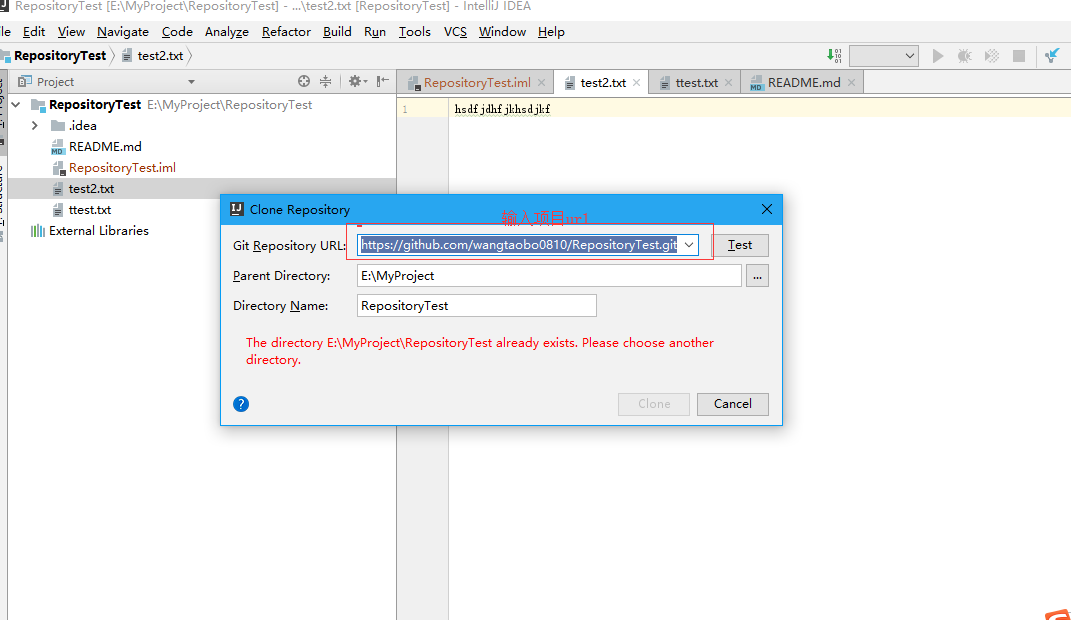
Task: Select External Libraries node
Action: tap(98, 231)
